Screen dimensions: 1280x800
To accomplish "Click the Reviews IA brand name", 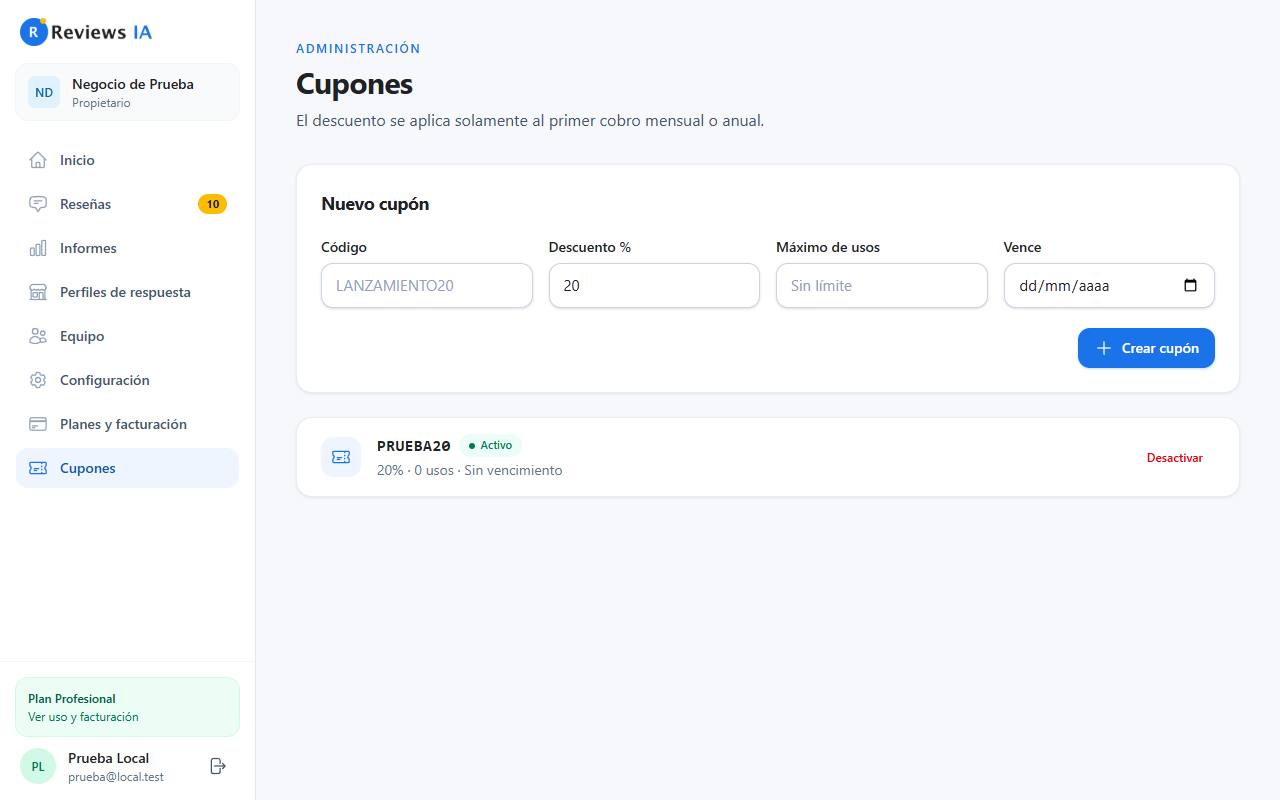I will (x=101, y=32).
